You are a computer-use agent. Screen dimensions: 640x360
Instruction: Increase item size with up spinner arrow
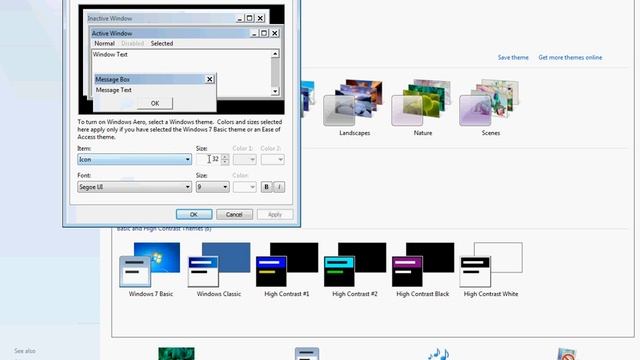(x=225, y=156)
